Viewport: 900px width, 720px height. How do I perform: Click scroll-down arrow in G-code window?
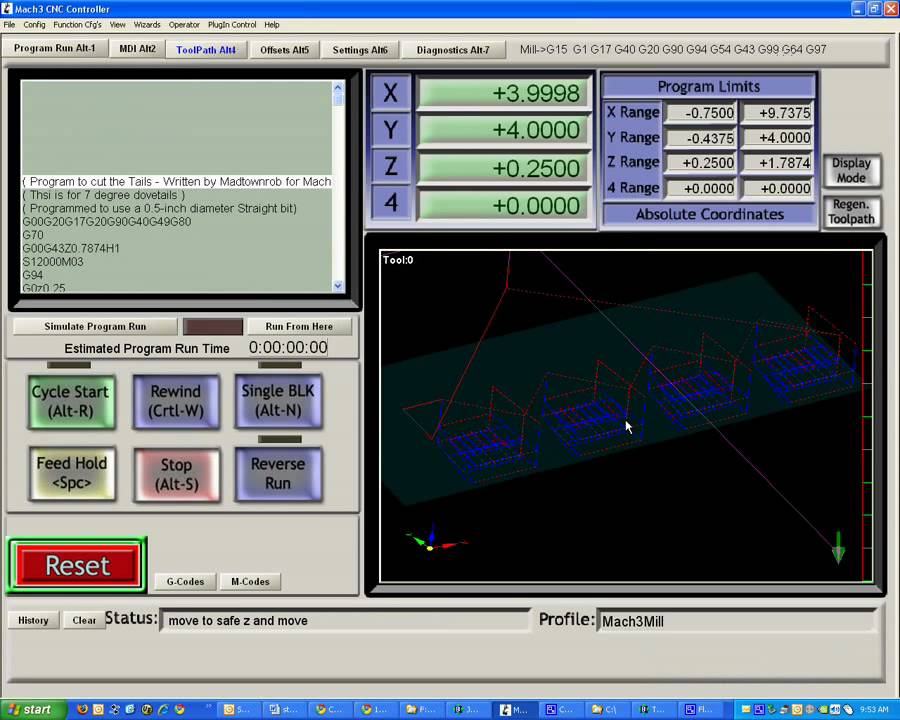click(338, 285)
